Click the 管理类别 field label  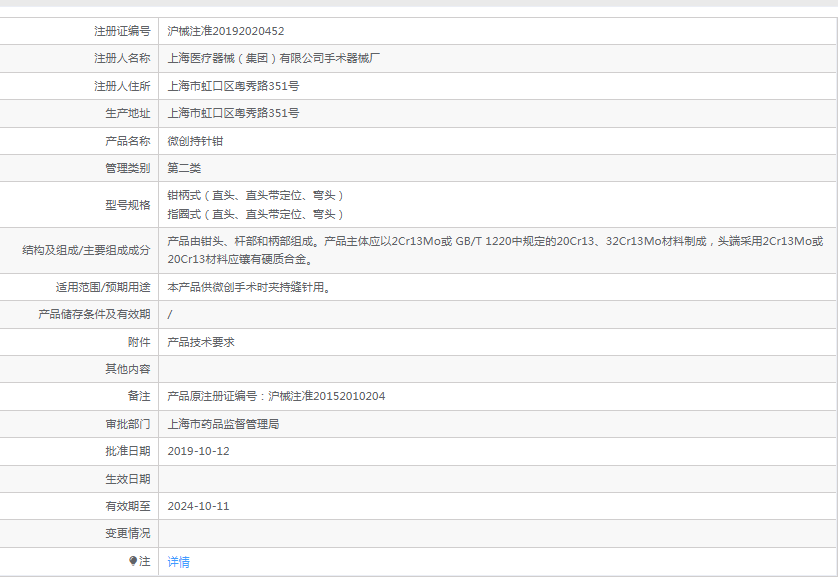(x=128, y=168)
